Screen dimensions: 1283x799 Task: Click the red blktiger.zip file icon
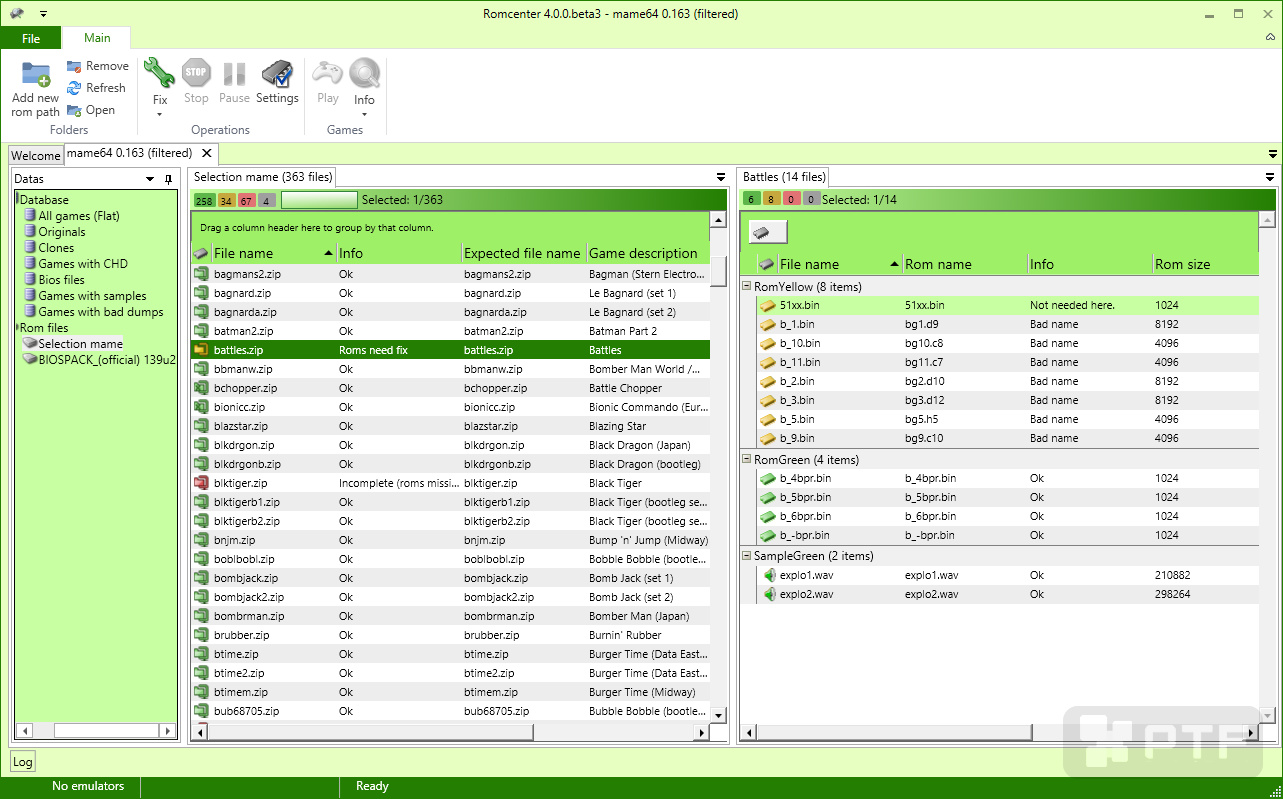pyautogui.click(x=200, y=483)
